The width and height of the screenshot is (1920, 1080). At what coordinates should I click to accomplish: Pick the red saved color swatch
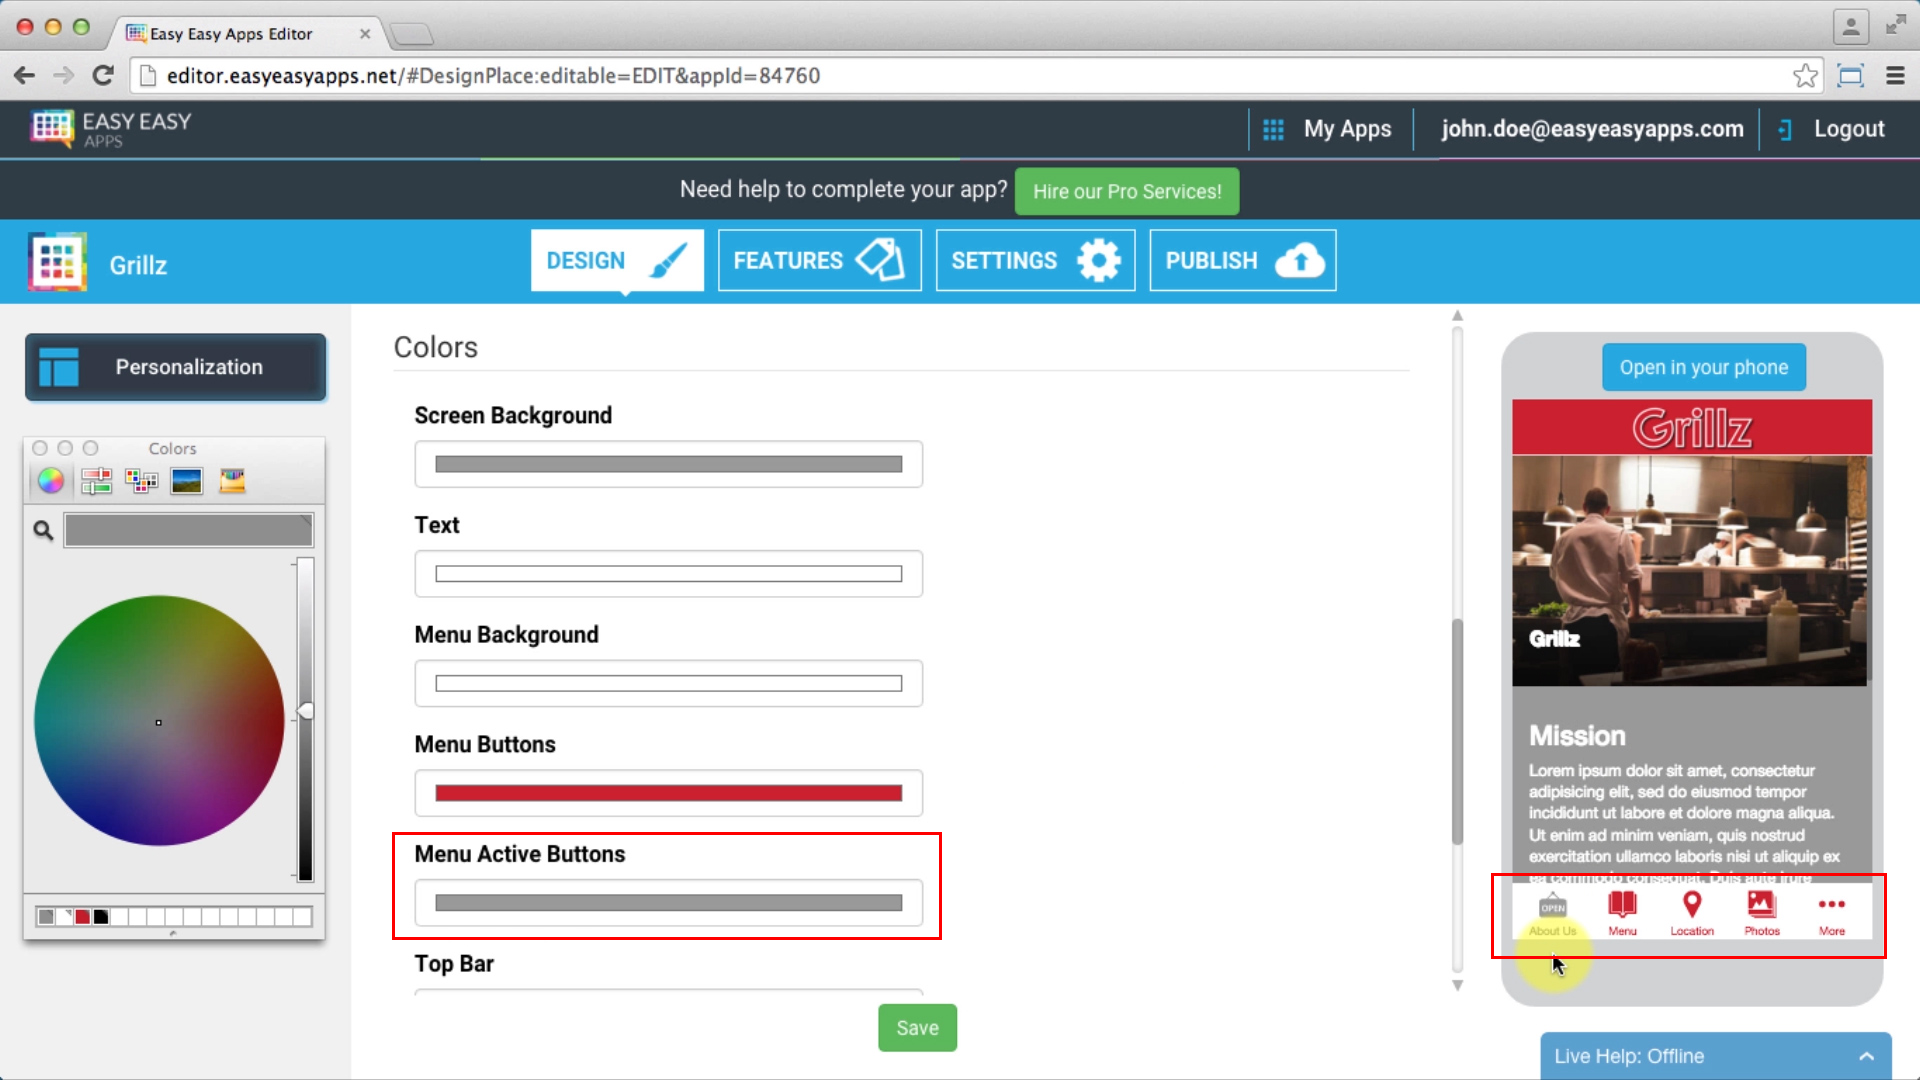[x=82, y=917]
